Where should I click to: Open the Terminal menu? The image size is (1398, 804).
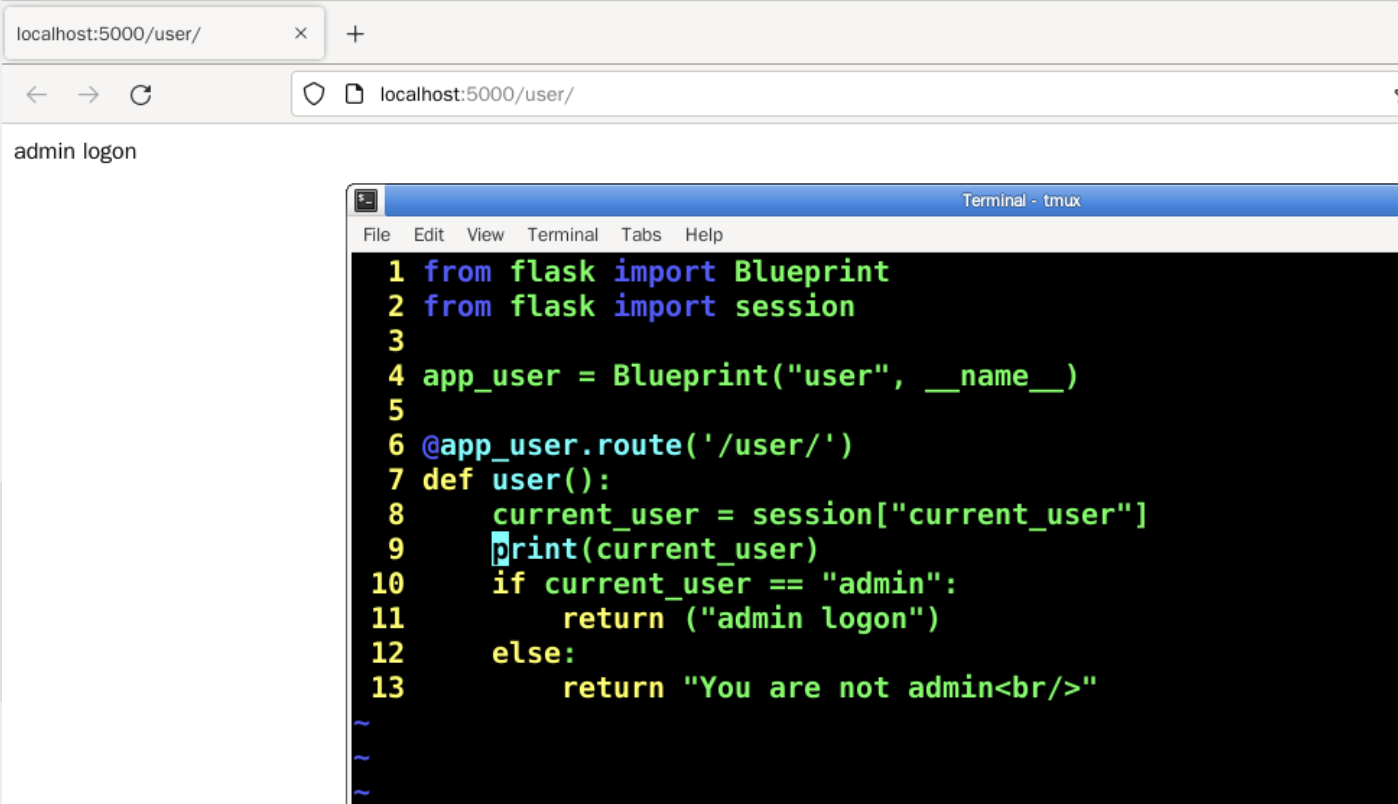coord(563,234)
